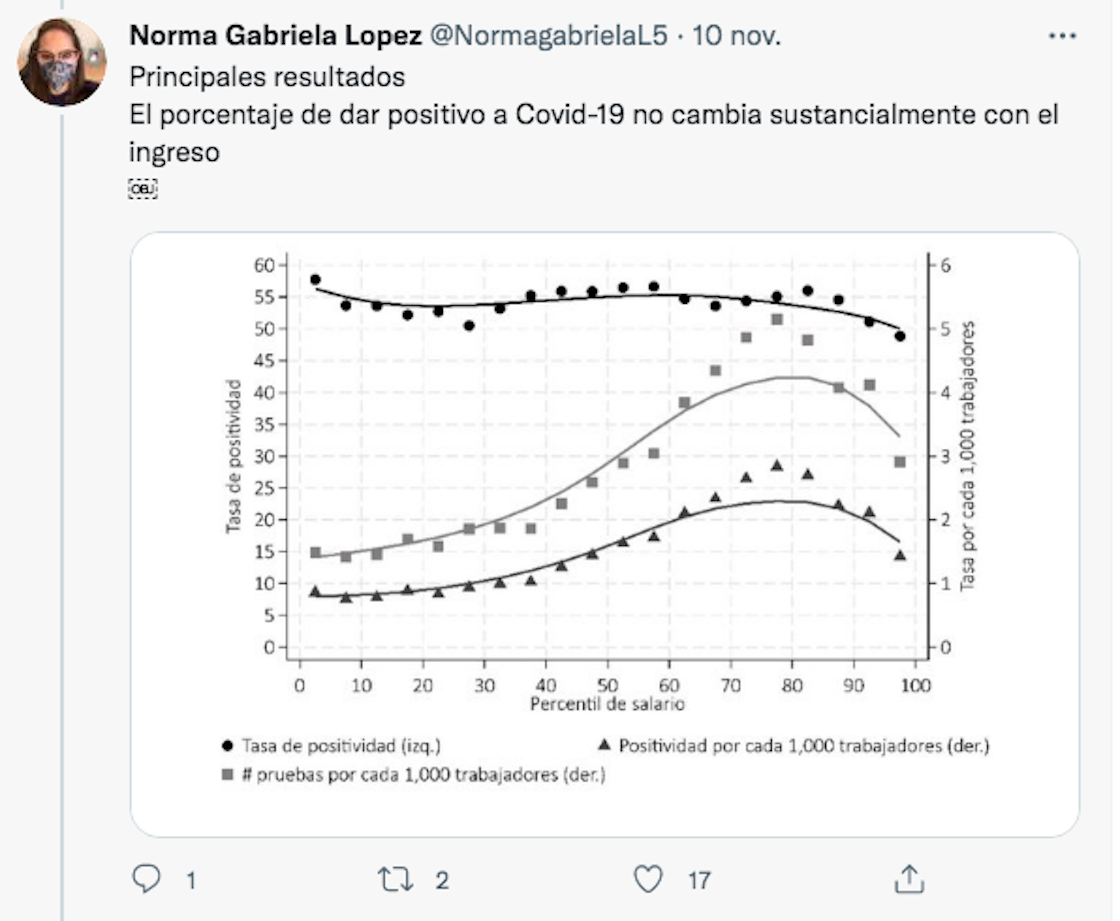Click the 'Principales resultados' tweet text
1120x921 pixels.
(x=267, y=77)
